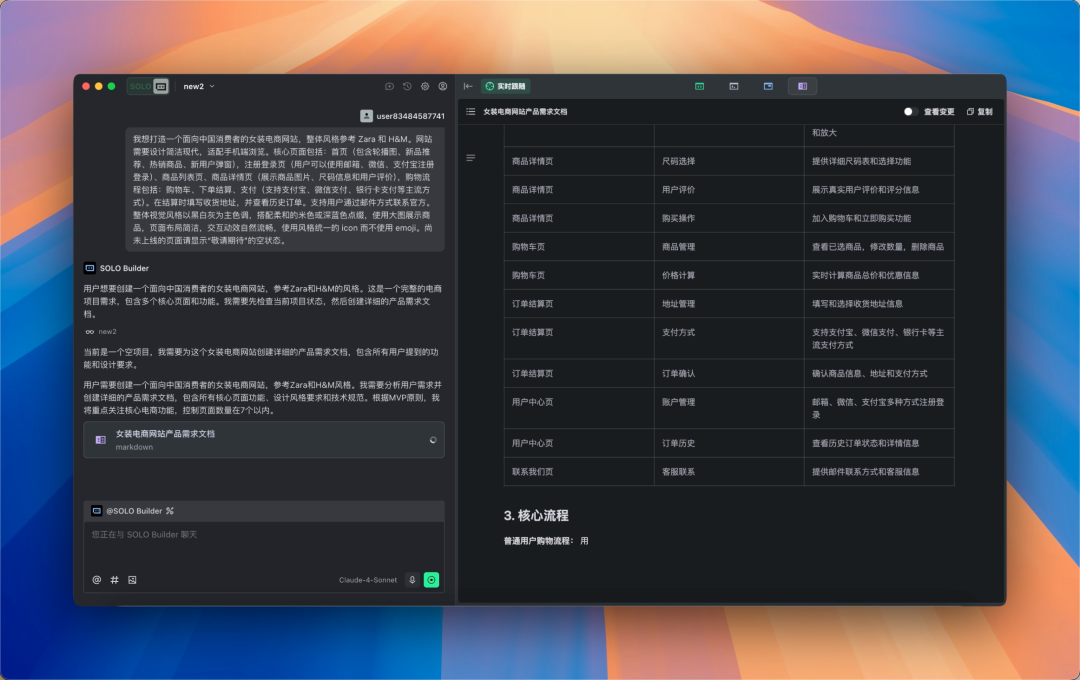This screenshot has width=1080, height=680.
Task: Click the hashtag context icon
Action: 114,580
